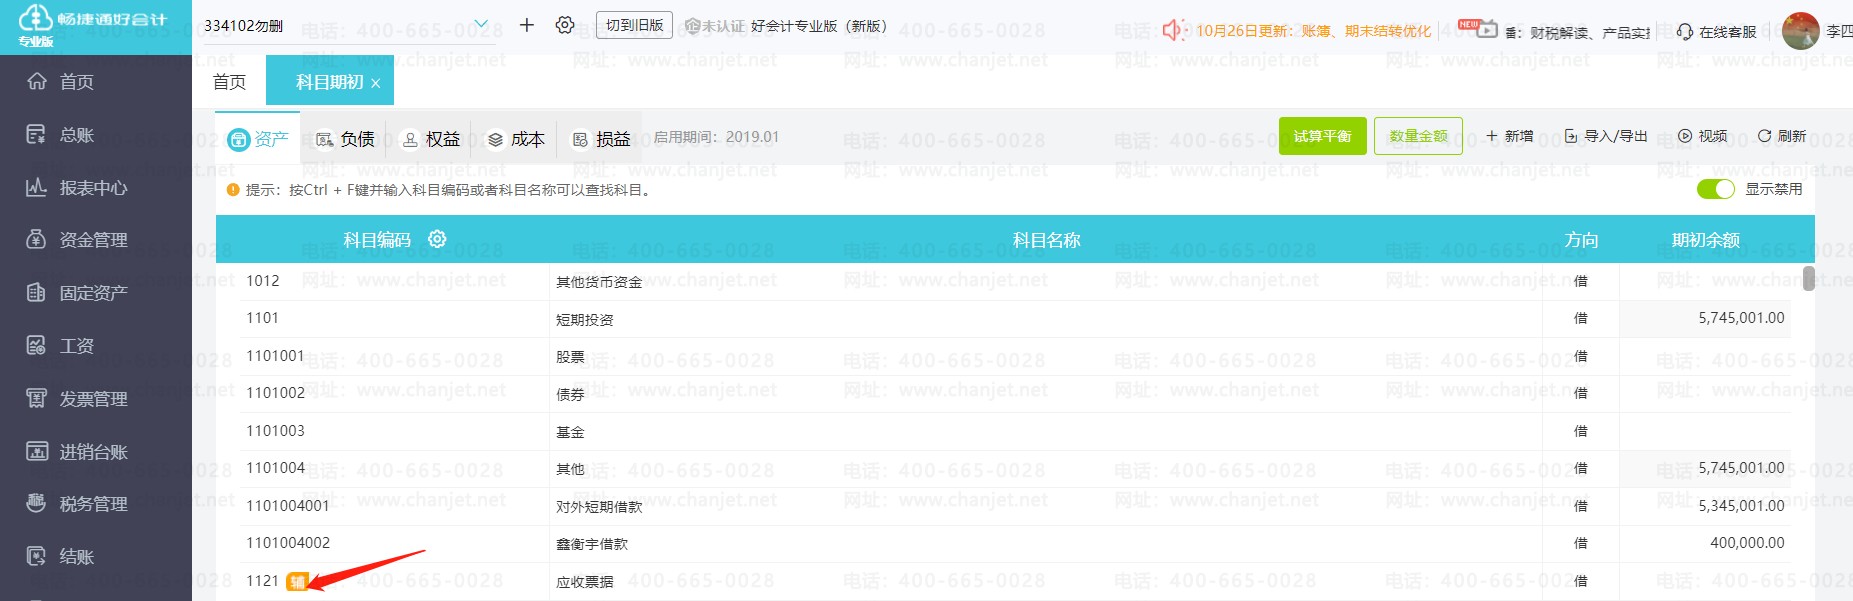Open 发票管理 in the sidebar

click(92, 399)
